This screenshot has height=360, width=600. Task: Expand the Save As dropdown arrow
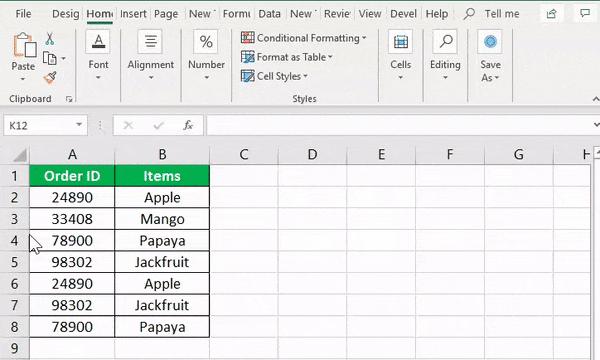pos(497,78)
